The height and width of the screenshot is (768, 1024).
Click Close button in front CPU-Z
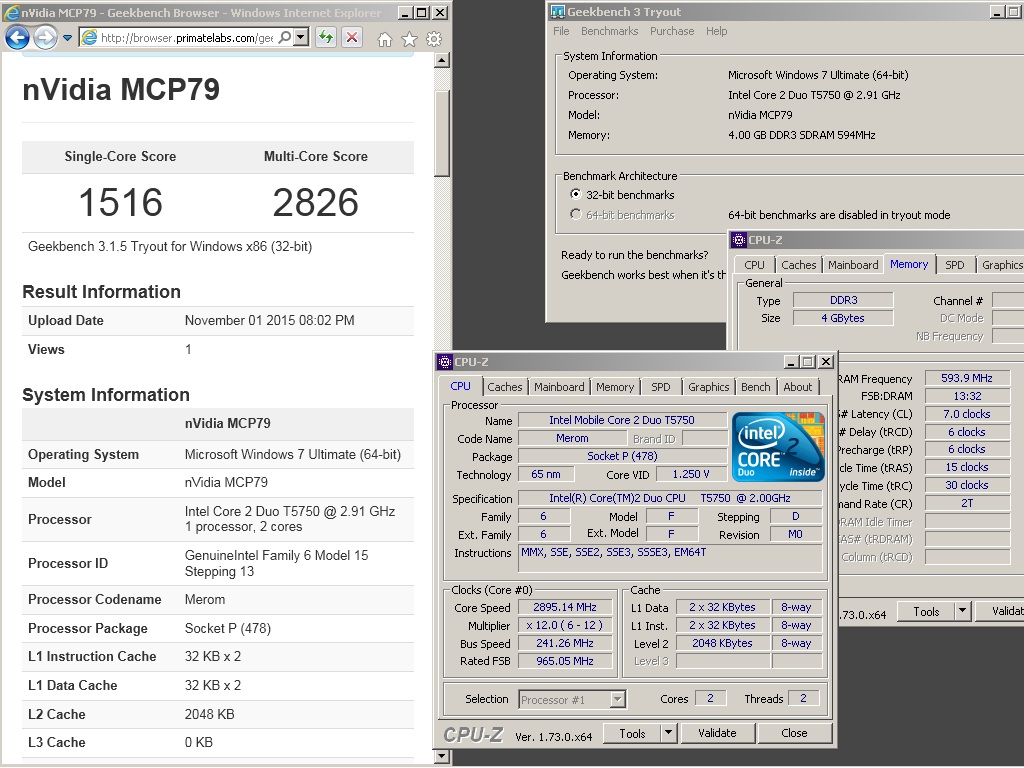pyautogui.click(x=794, y=733)
